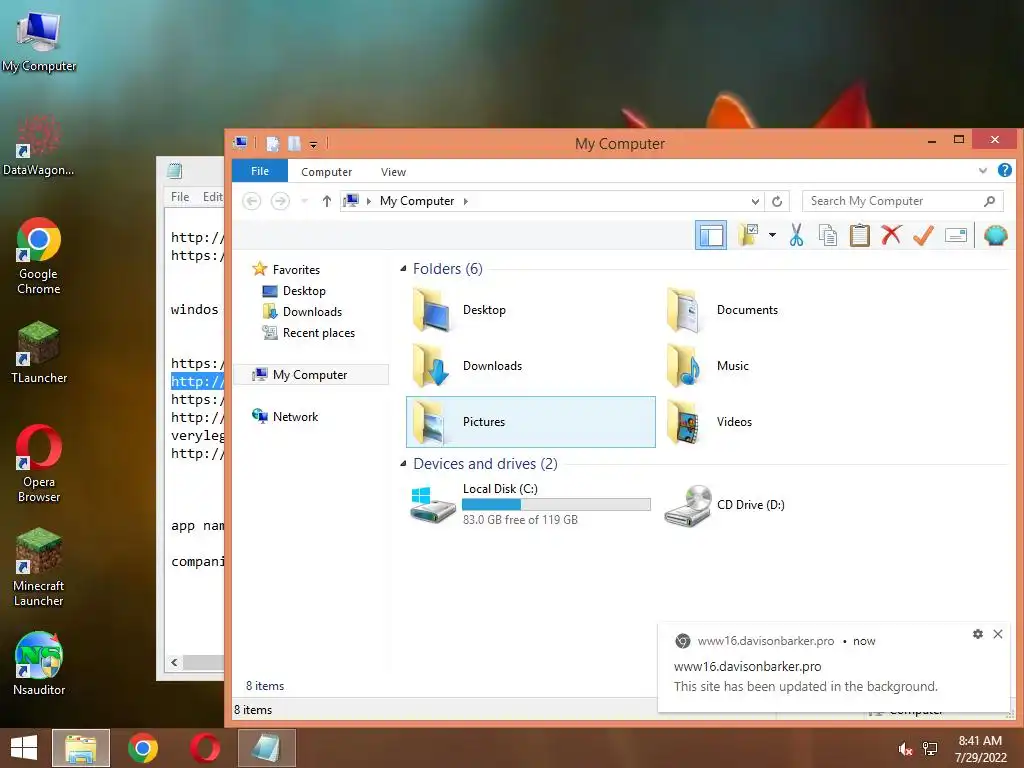The image size is (1024, 768).
Task: Click Opera Browser desktop shortcut
Action: (39, 464)
